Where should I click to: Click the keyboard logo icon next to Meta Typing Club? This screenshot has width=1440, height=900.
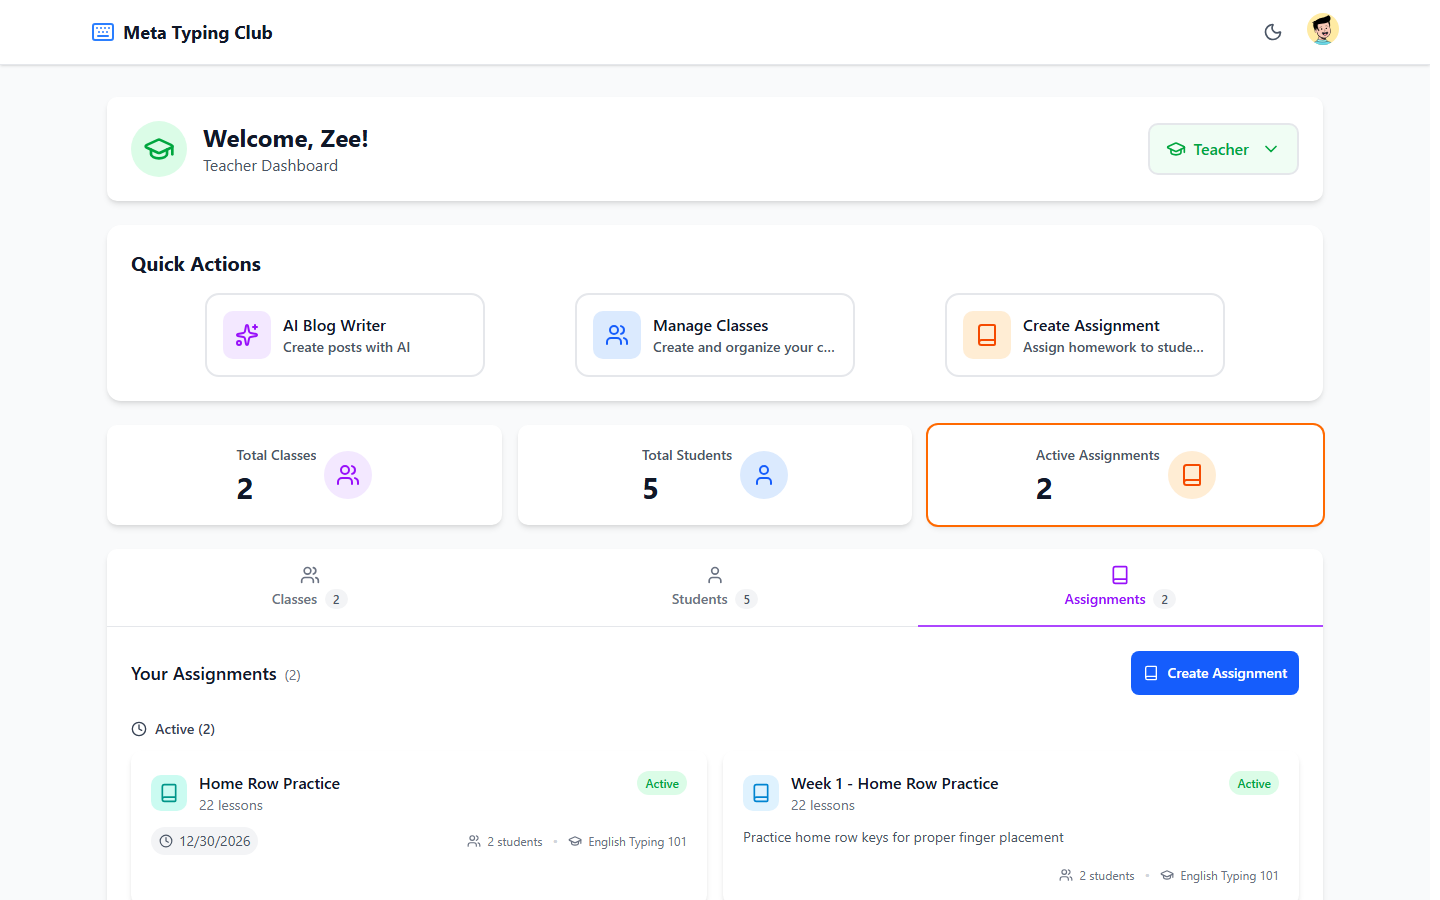103,32
